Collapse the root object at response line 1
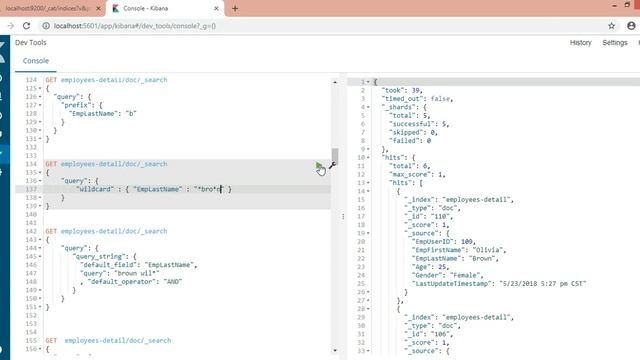The width and height of the screenshot is (640, 360). point(368,82)
